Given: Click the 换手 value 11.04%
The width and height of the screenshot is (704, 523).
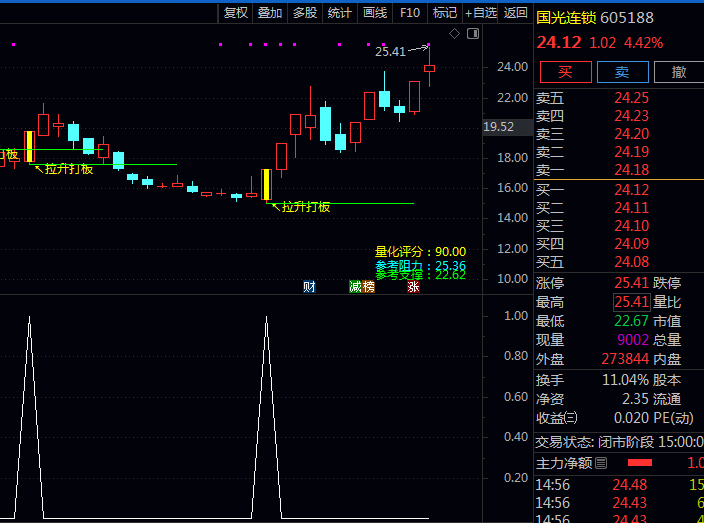Looking at the screenshot, I should coord(625,380).
